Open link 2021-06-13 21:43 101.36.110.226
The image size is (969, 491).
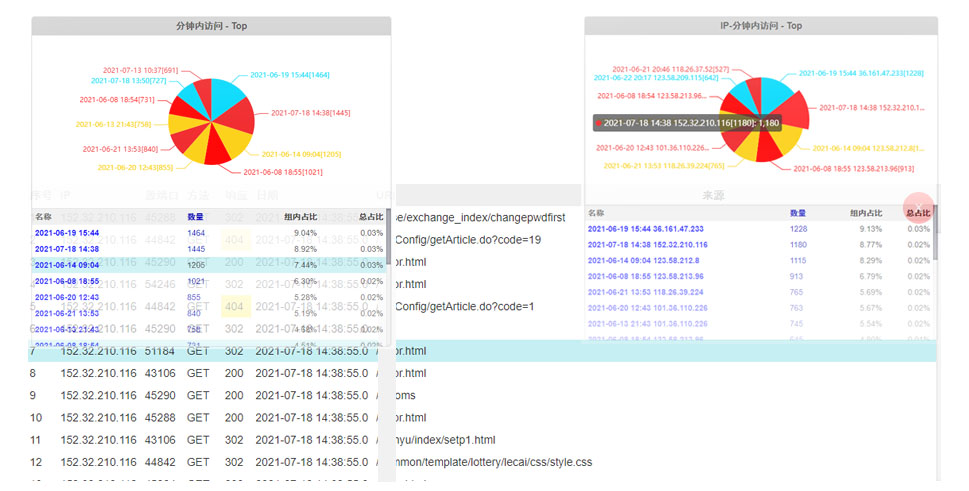click(x=647, y=324)
